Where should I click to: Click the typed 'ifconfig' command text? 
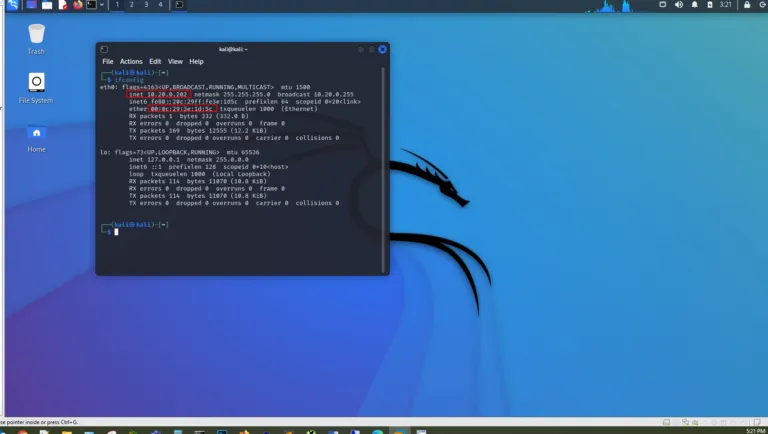[x=129, y=80]
